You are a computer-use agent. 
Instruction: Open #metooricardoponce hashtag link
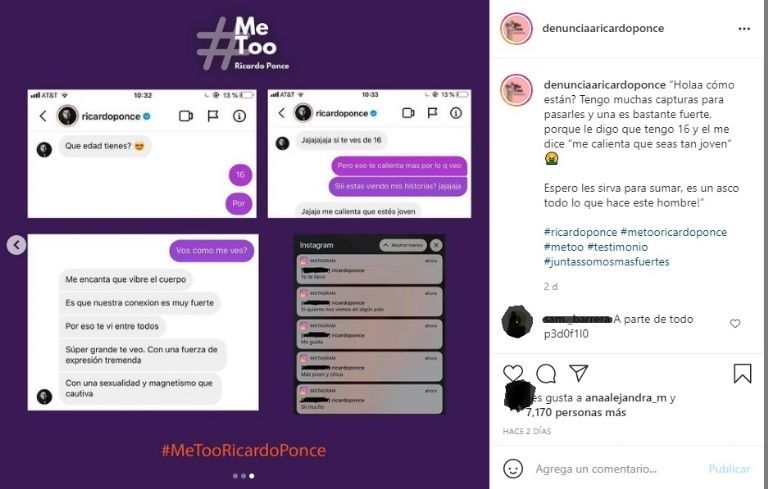(673, 232)
